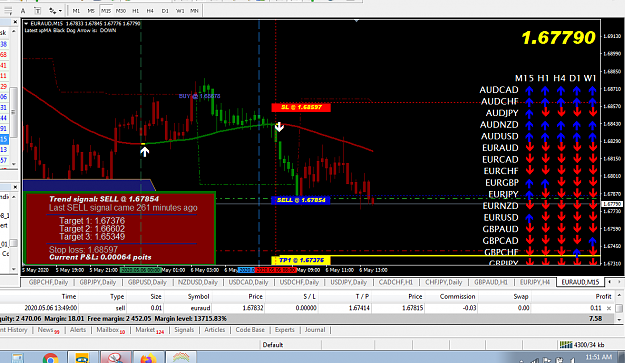Close the Navigator panel
This screenshot has width=625, height=363.
[x=15, y=186]
